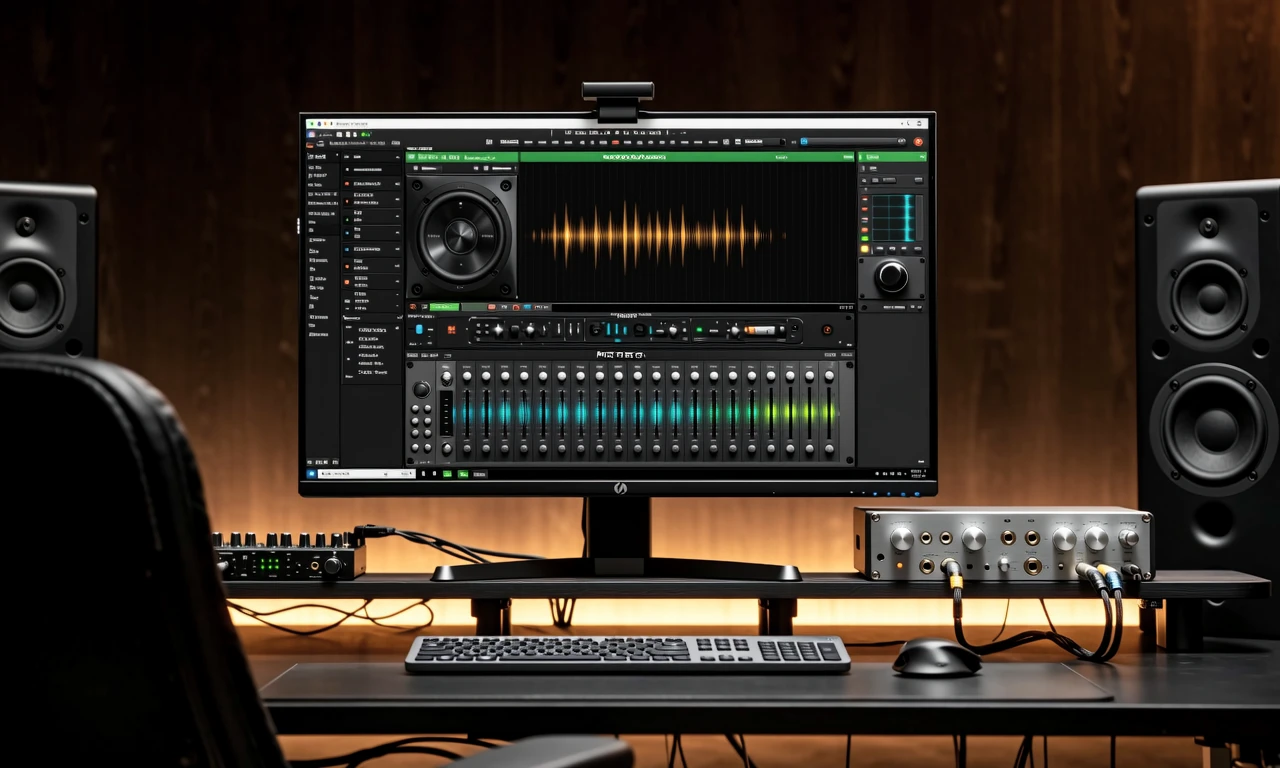Toggle the blue switch at effects rack left

coord(419,330)
